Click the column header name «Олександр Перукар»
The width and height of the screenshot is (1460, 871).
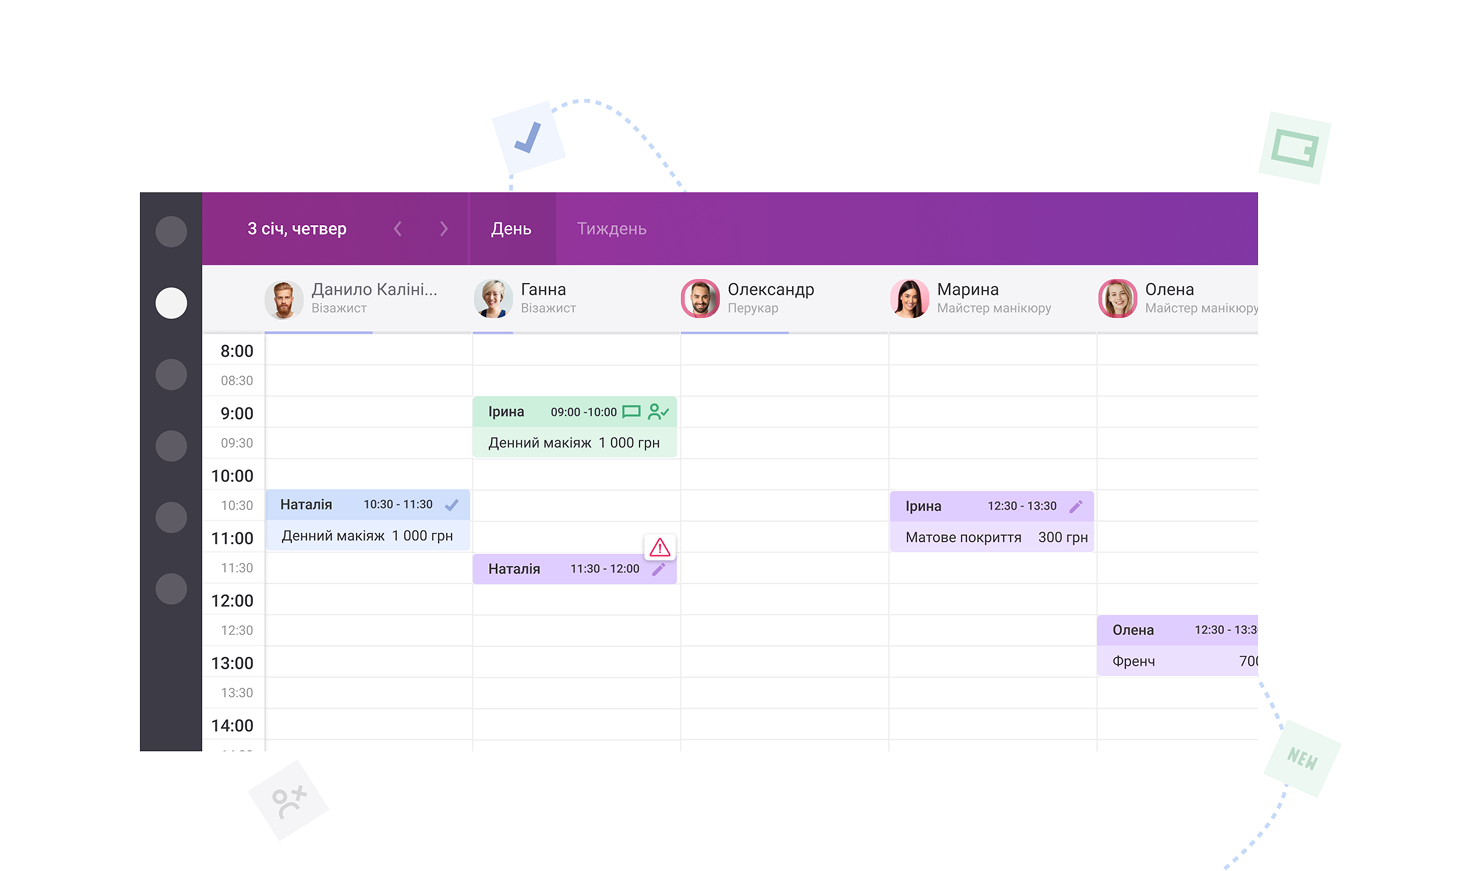pos(771,298)
